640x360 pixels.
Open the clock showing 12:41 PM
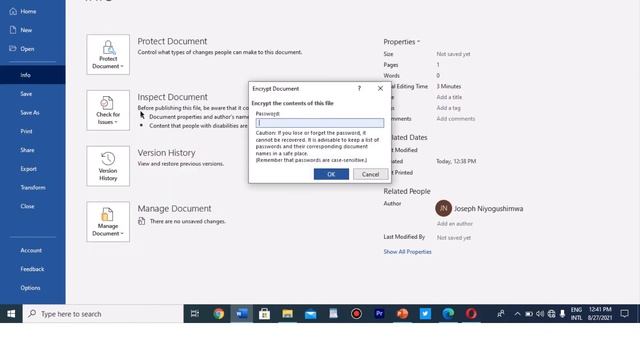(x=600, y=313)
